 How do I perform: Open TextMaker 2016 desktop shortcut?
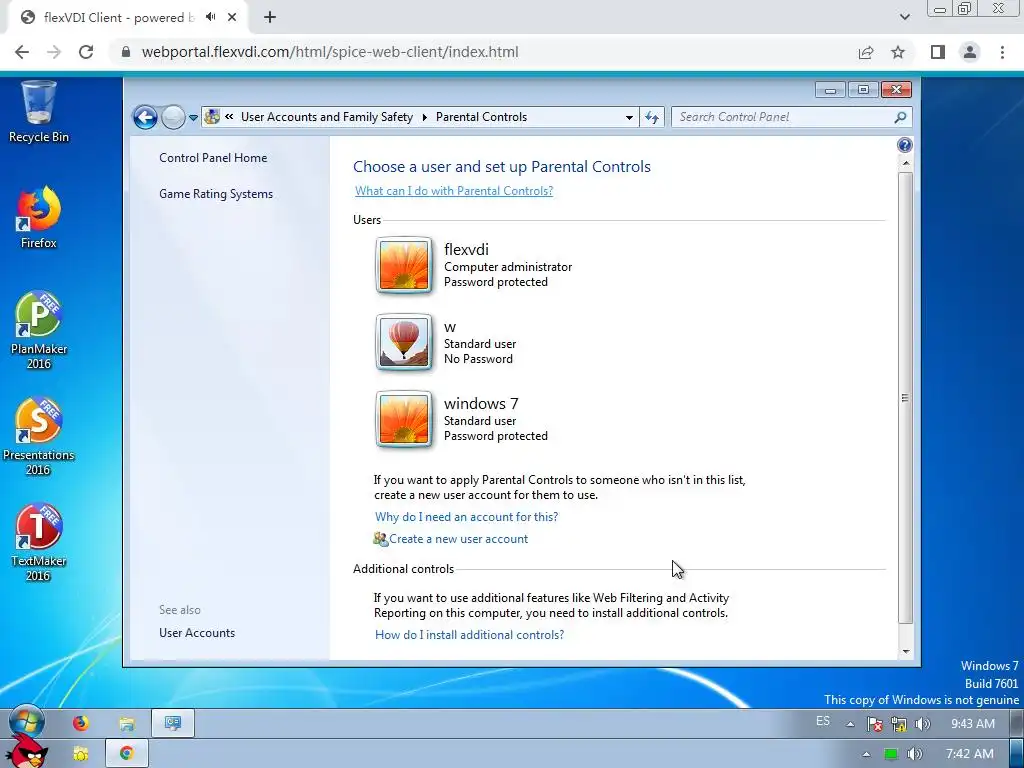(39, 543)
